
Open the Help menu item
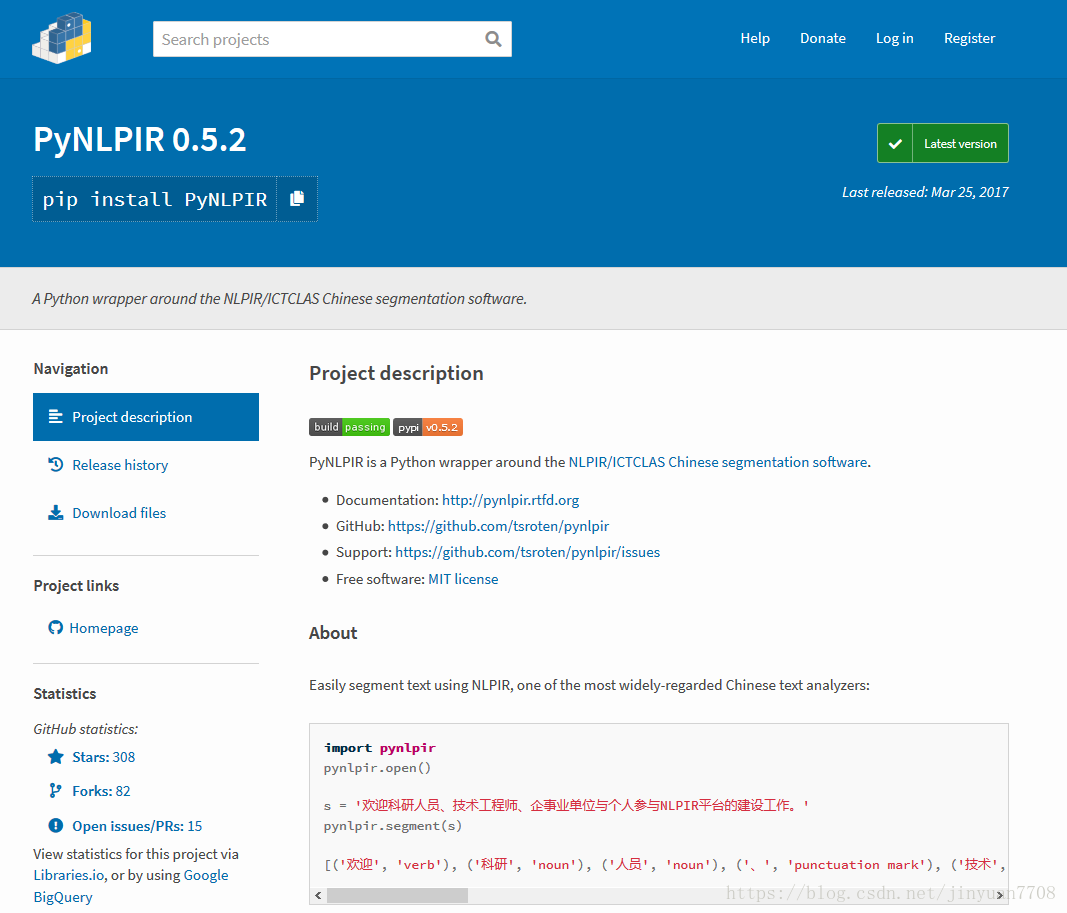(755, 38)
